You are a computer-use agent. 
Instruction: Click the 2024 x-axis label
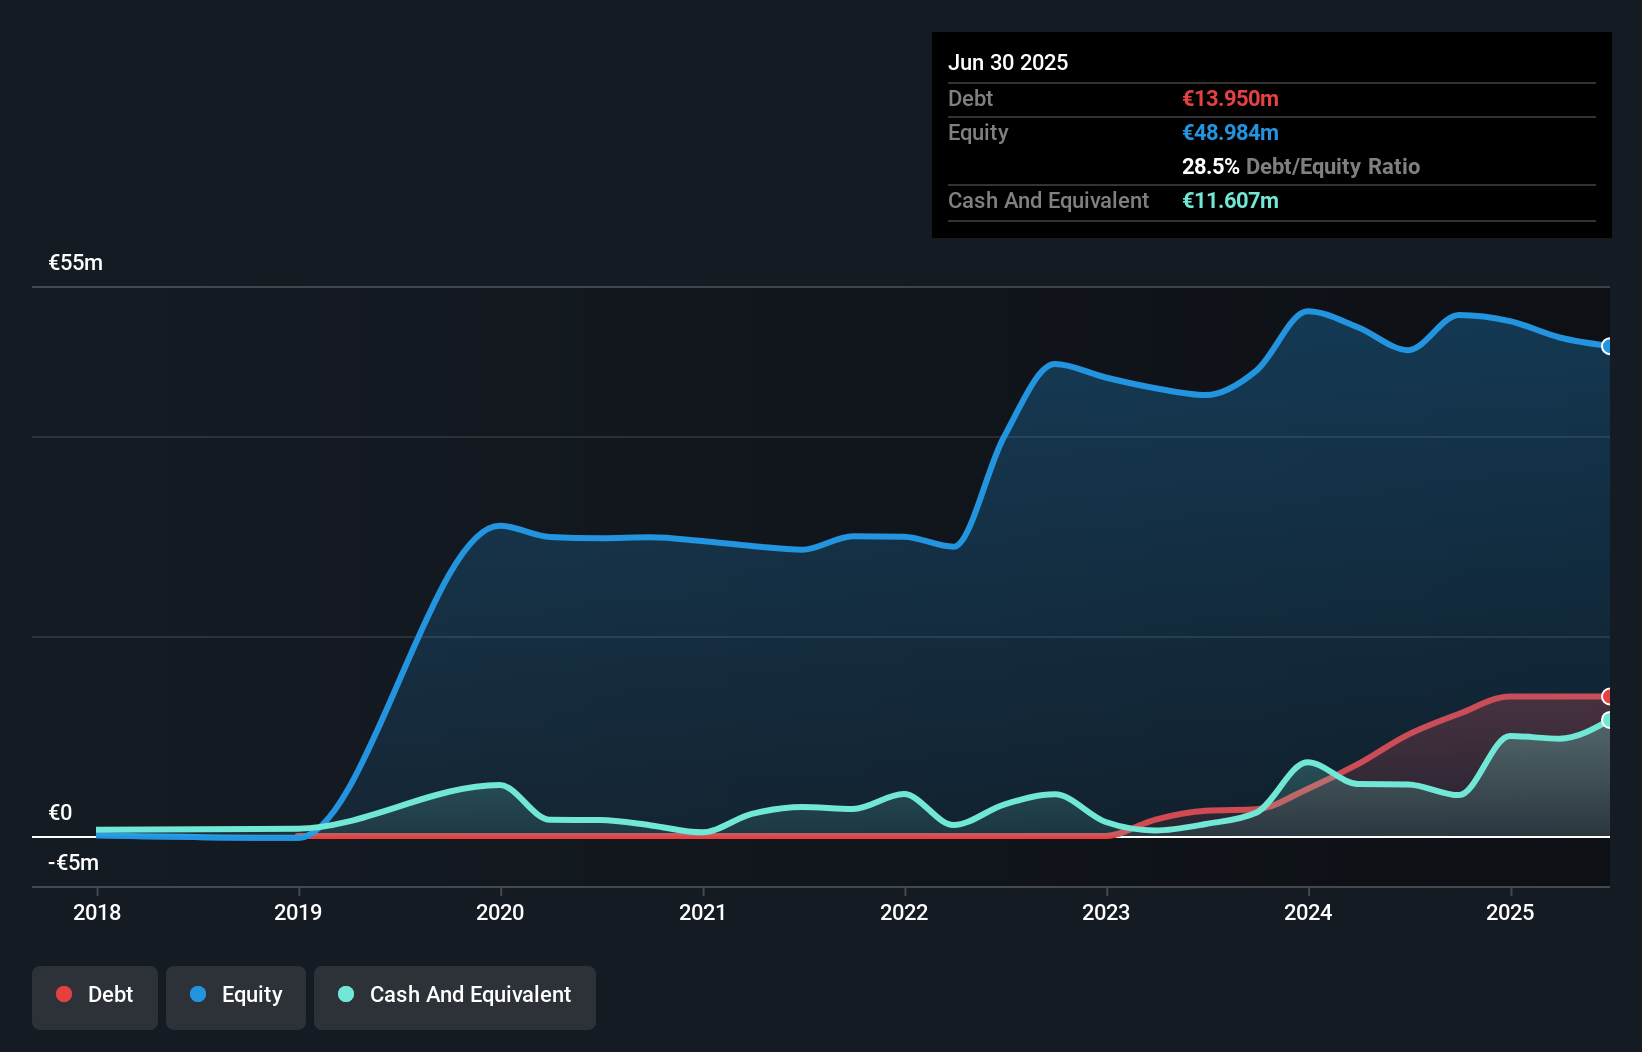tap(1308, 912)
